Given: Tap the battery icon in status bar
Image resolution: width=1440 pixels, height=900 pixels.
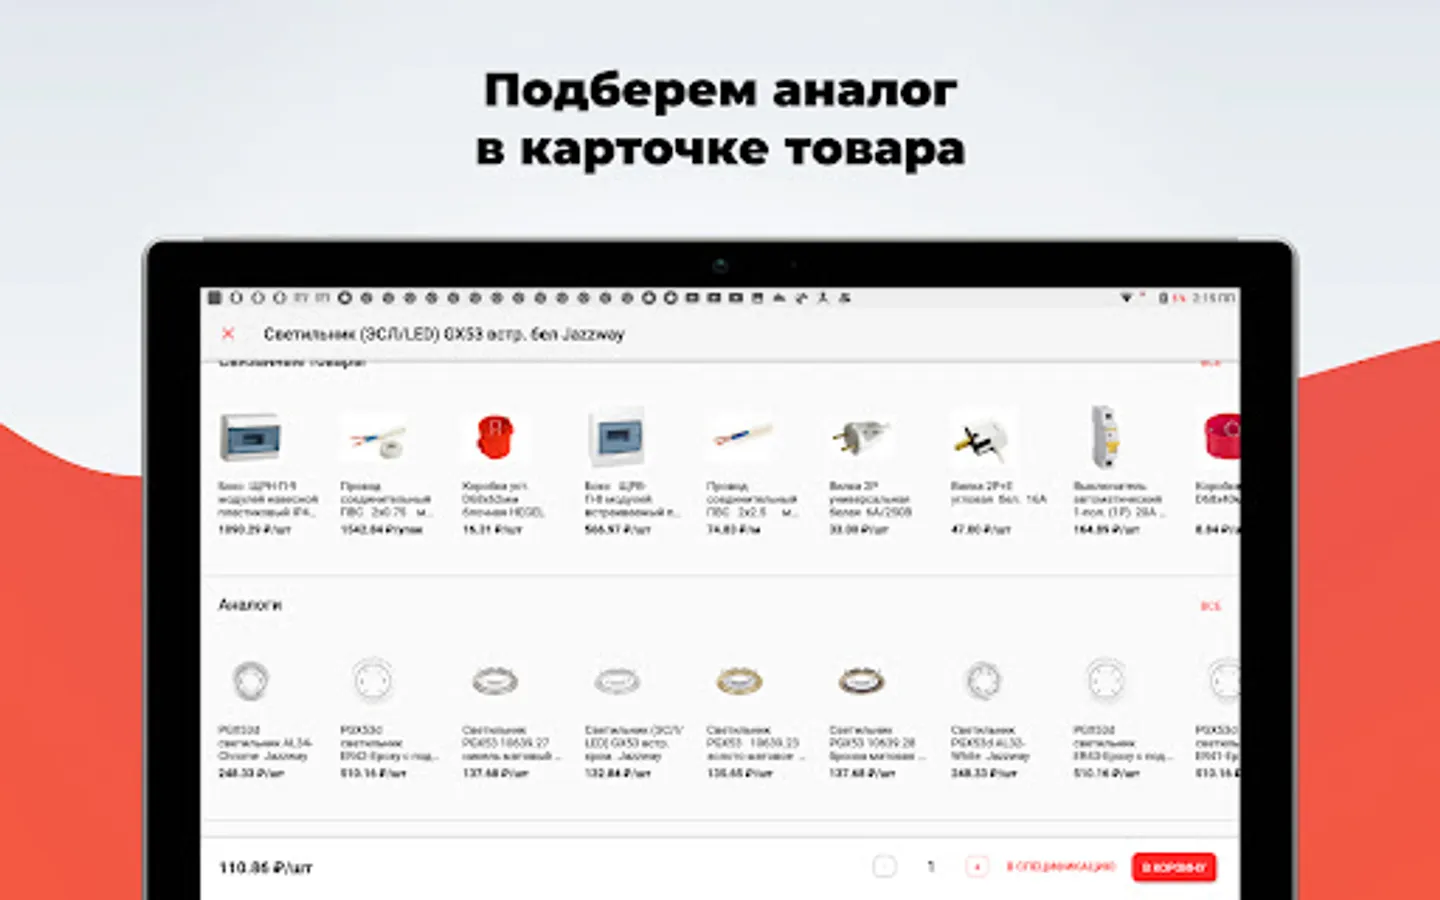Looking at the screenshot, I should click(1164, 298).
